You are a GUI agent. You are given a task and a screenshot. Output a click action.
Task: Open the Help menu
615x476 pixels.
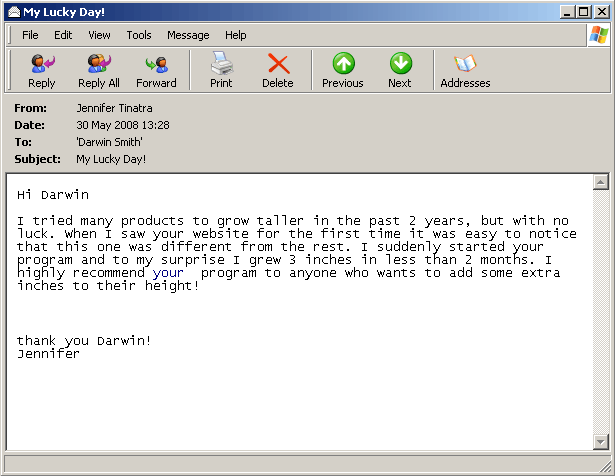(x=236, y=35)
